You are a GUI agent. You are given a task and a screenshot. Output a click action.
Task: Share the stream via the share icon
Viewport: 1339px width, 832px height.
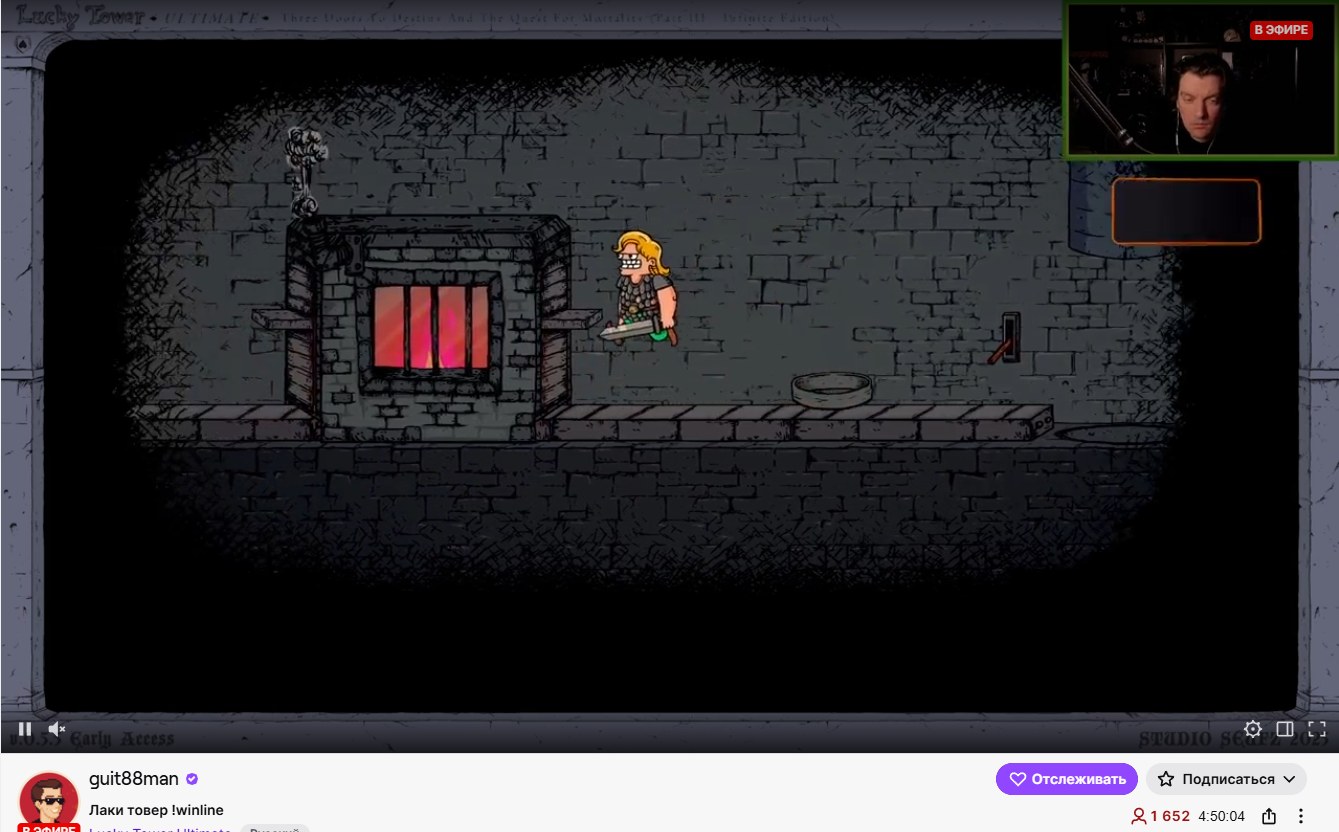(x=1269, y=816)
